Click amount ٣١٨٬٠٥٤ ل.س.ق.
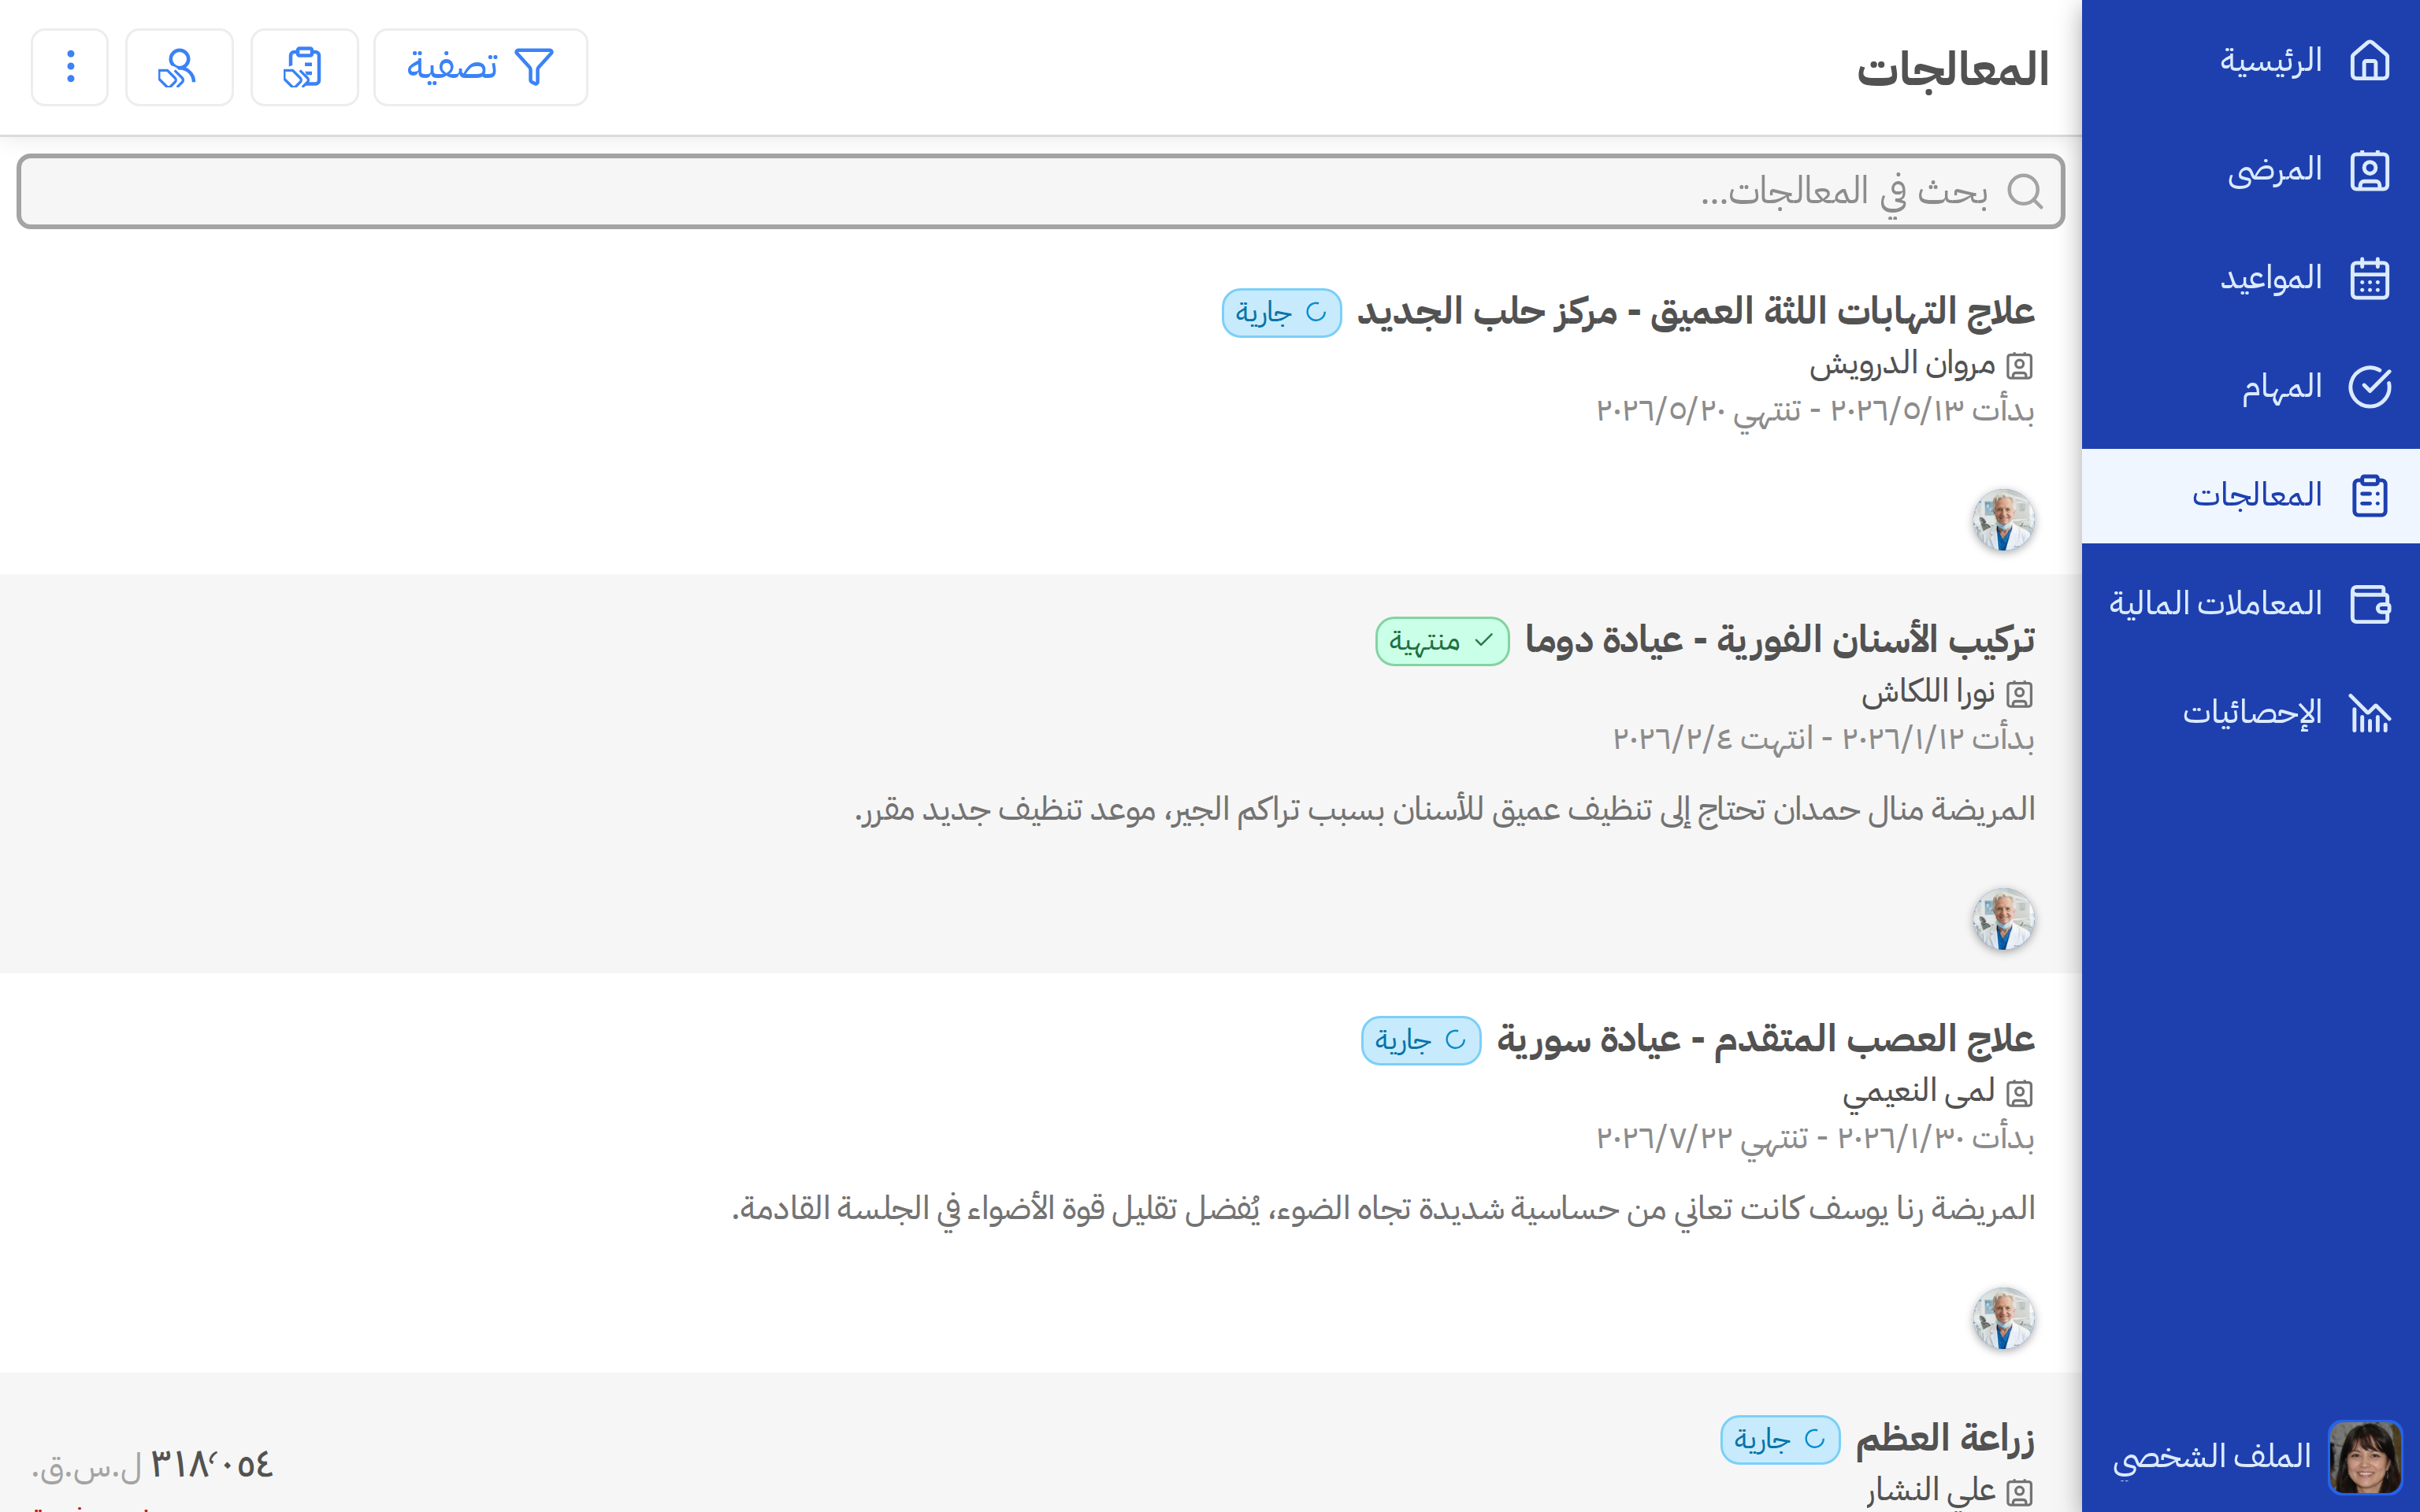The width and height of the screenshot is (2420, 1512). (x=152, y=1465)
